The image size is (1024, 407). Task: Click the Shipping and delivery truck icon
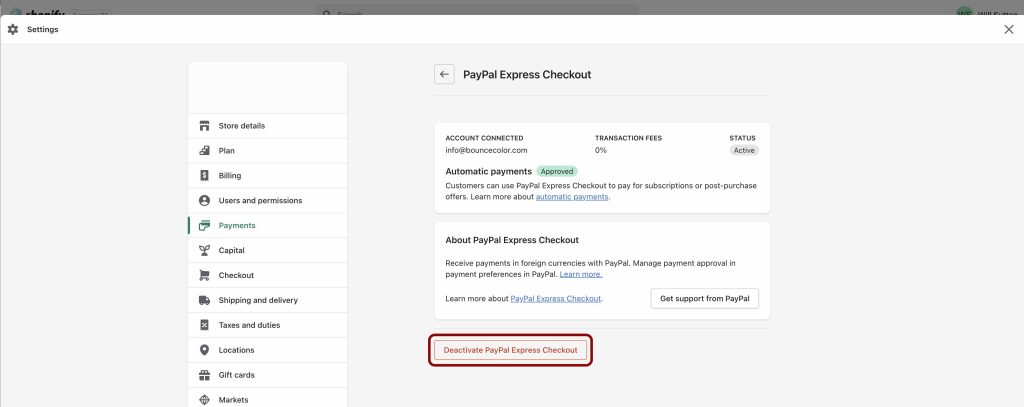pos(204,301)
